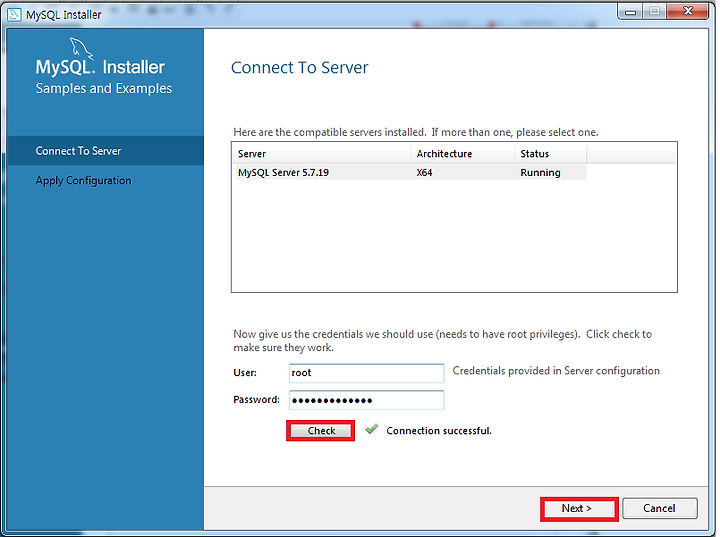Sort by the Server column header
Screen dimensions: 720x537
pos(321,154)
